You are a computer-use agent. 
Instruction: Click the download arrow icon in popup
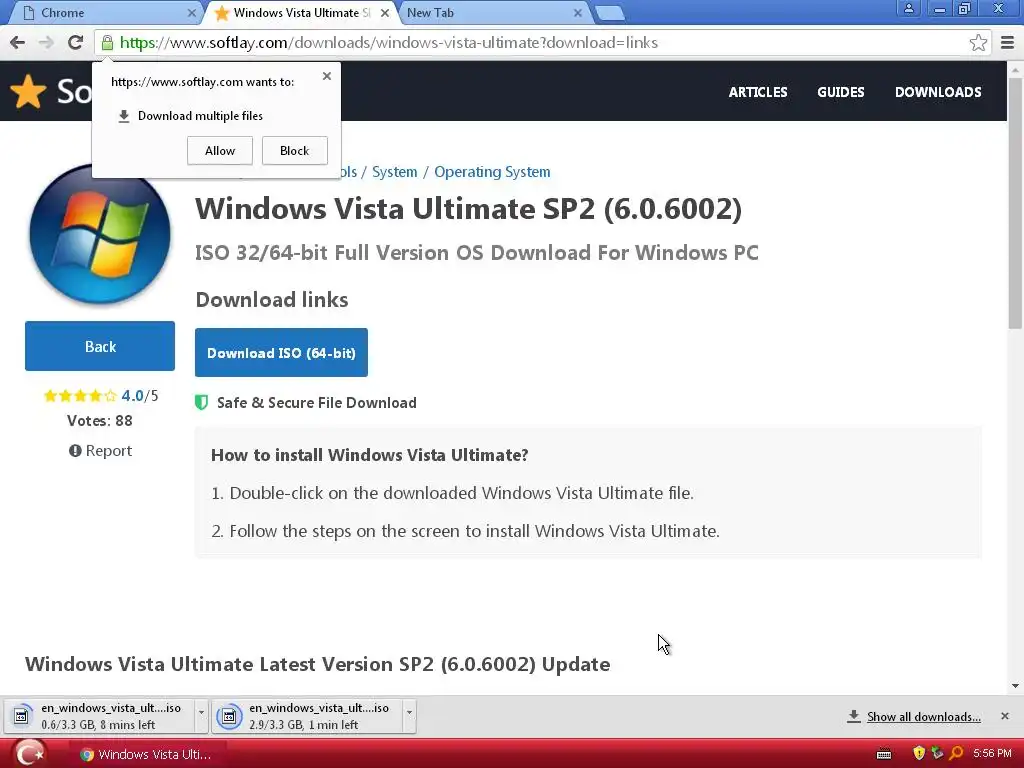coord(123,116)
